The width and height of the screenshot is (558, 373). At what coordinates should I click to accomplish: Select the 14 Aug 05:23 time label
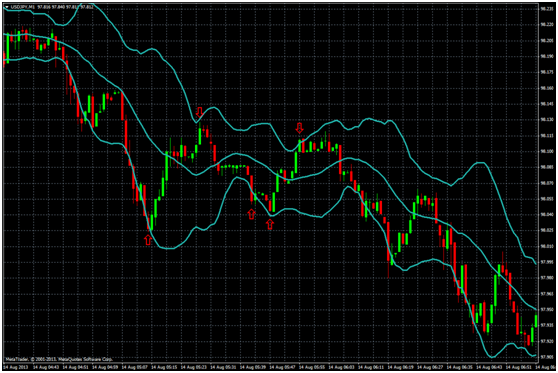[x=195, y=367]
